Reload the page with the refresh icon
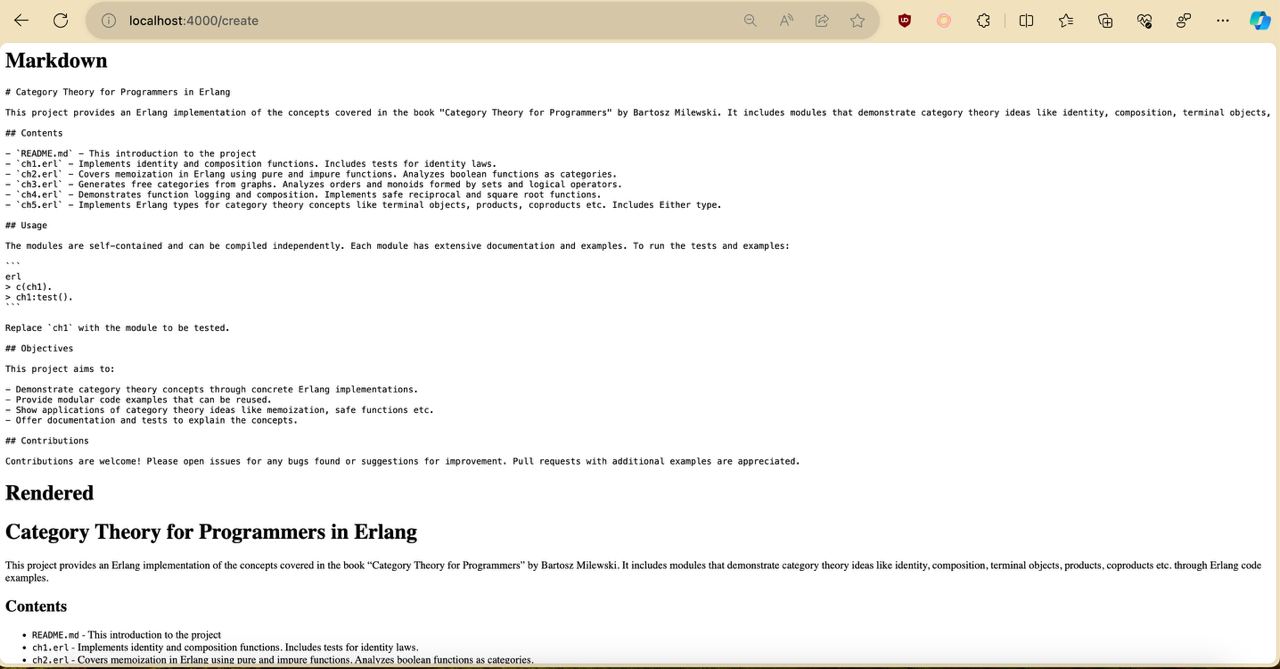1280x669 pixels. (60, 20)
